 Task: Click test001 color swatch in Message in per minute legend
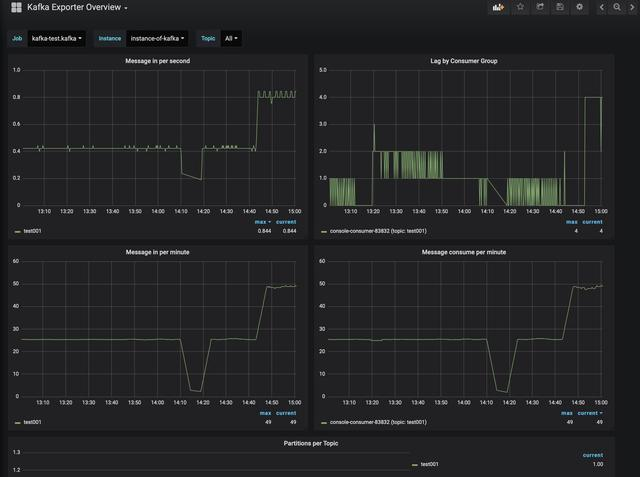[18, 423]
